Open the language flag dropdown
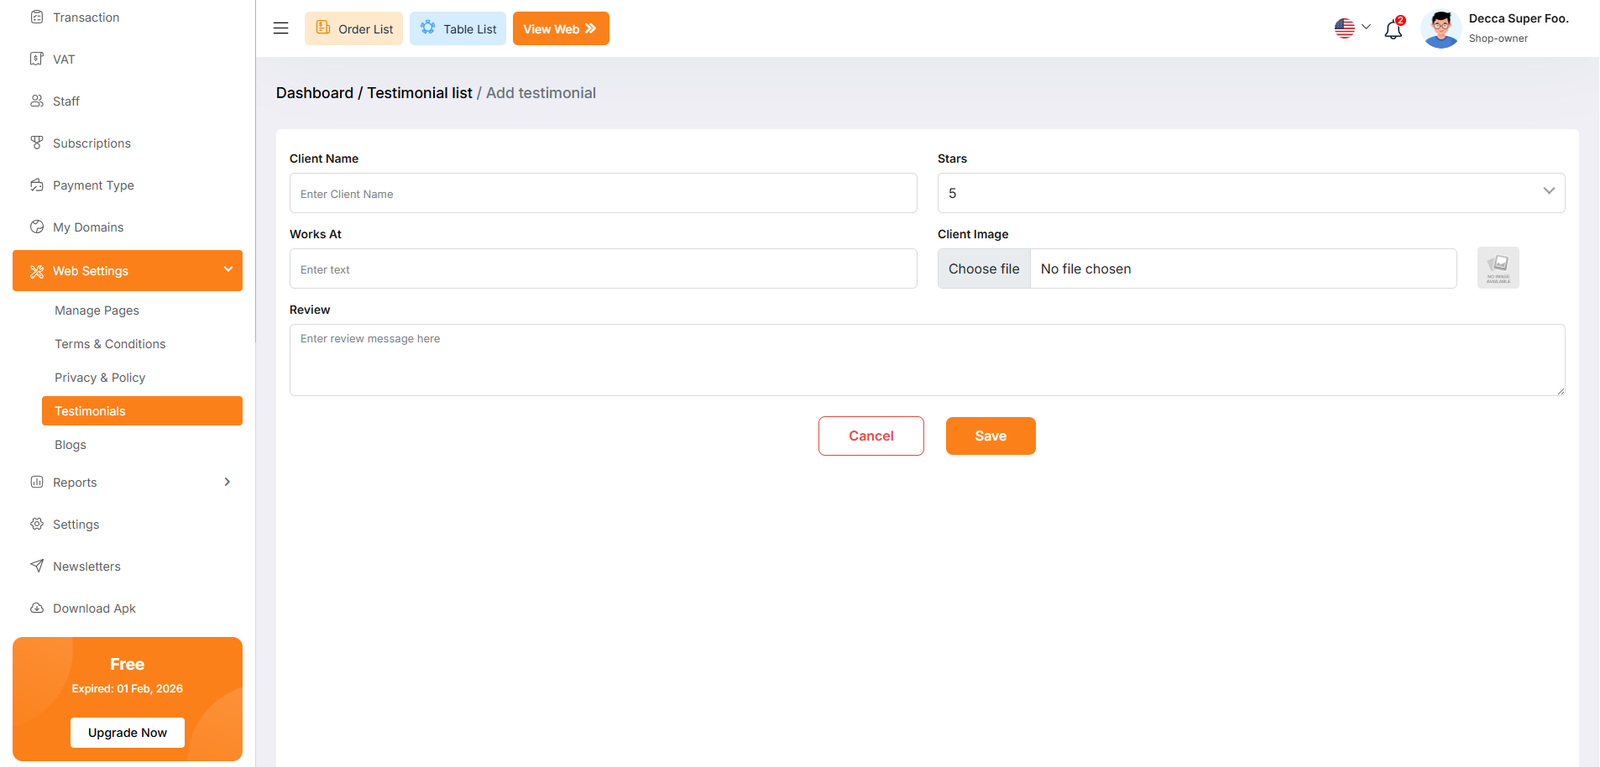1600x767 pixels. 1352,28
